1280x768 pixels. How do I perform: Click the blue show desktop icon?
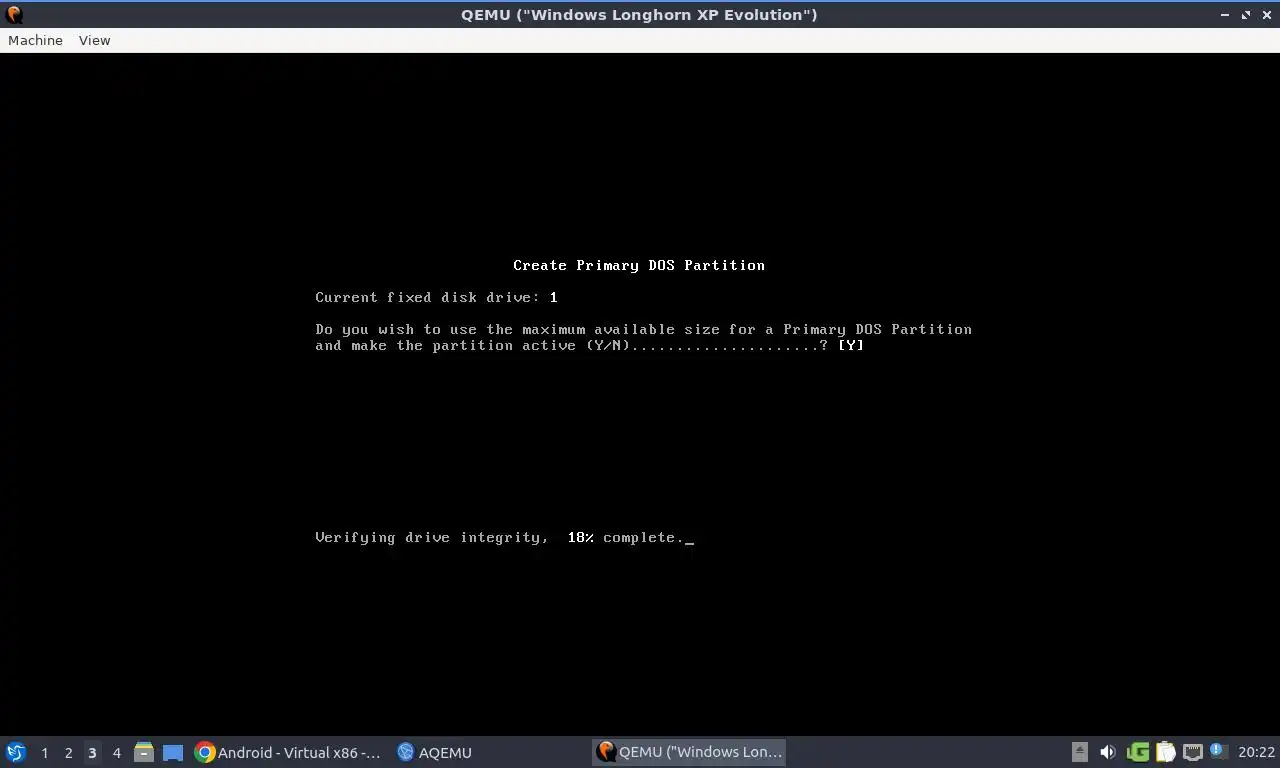(x=173, y=752)
